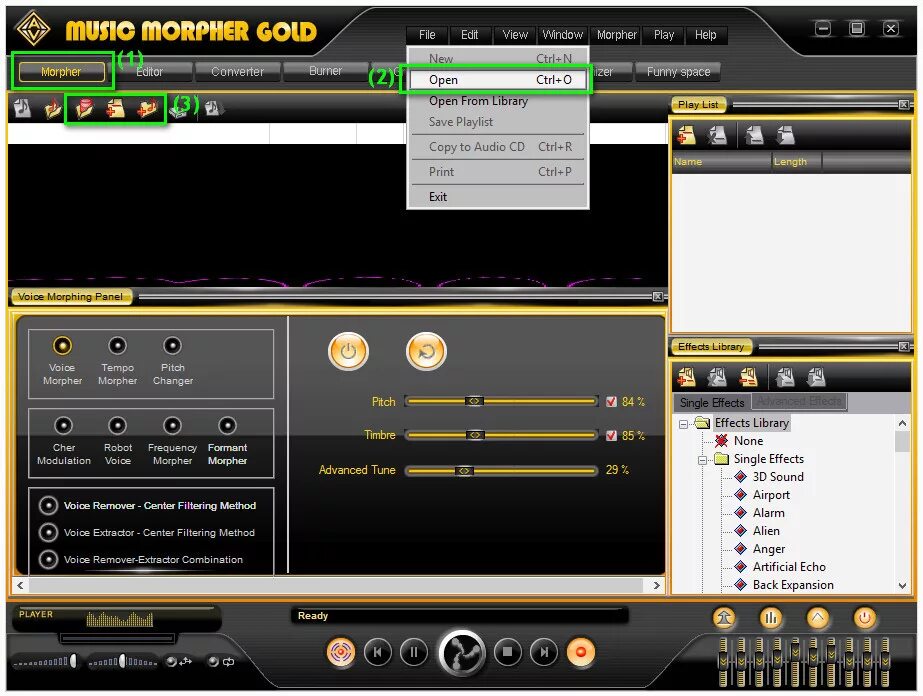The image size is (923, 696).
Task: Select the Robot Voice radio button
Action: click(117, 425)
